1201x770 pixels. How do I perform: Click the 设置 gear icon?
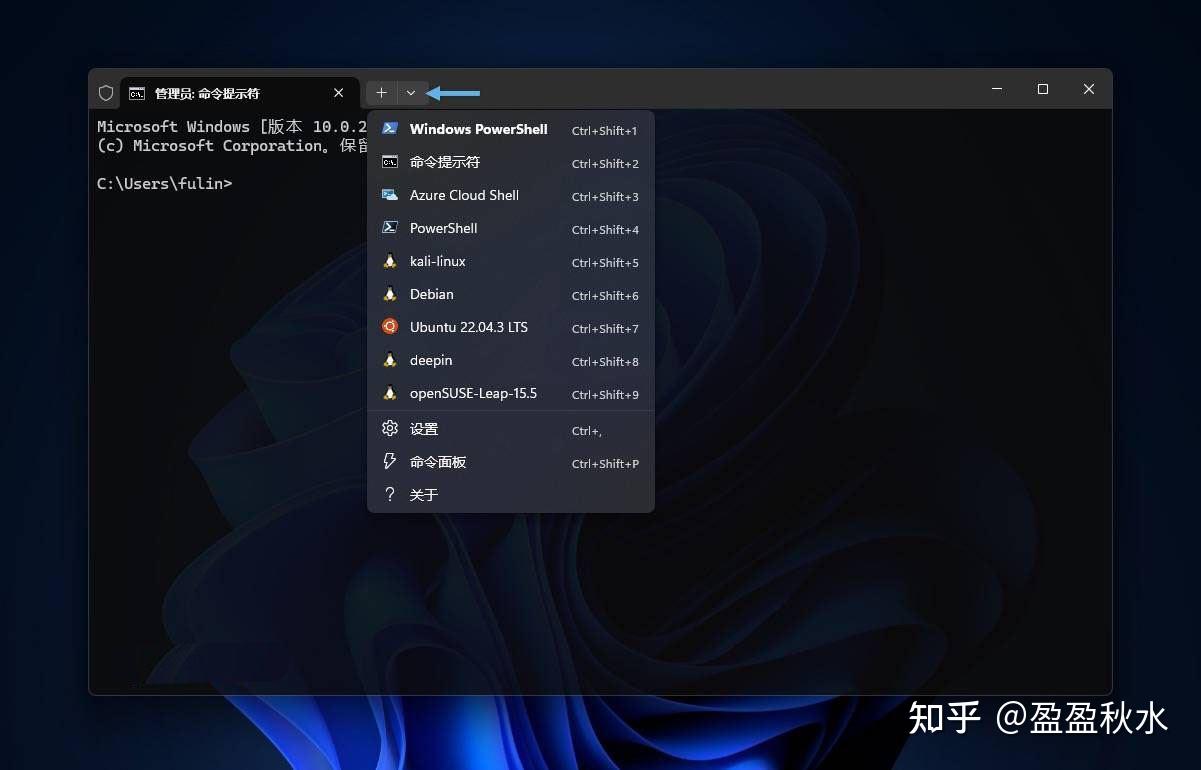[390, 428]
